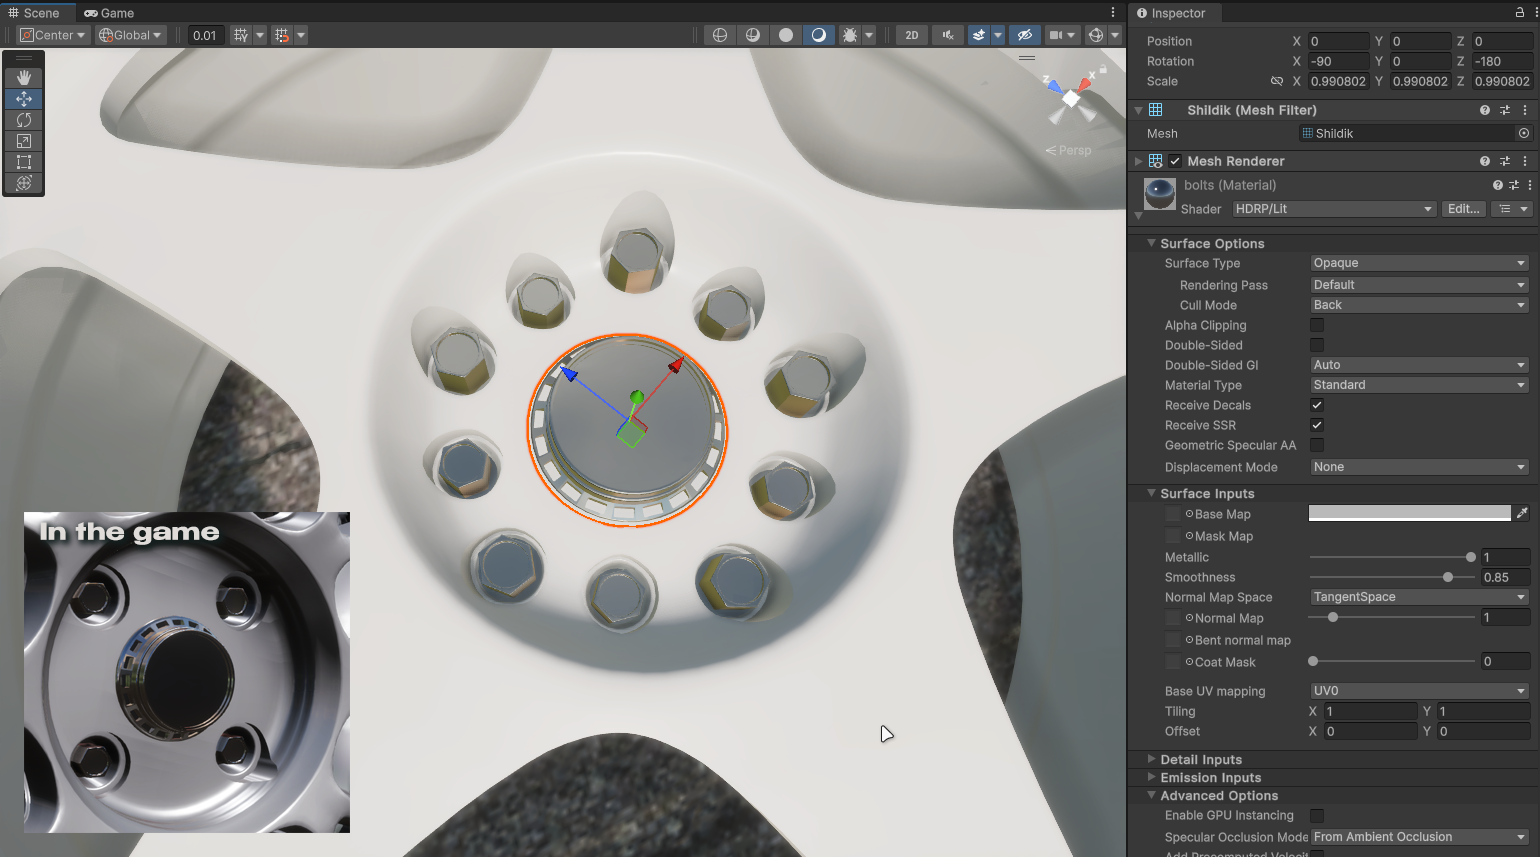Open the HDRP/Lit shader dropdown
This screenshot has width=1540, height=857.
click(1334, 209)
